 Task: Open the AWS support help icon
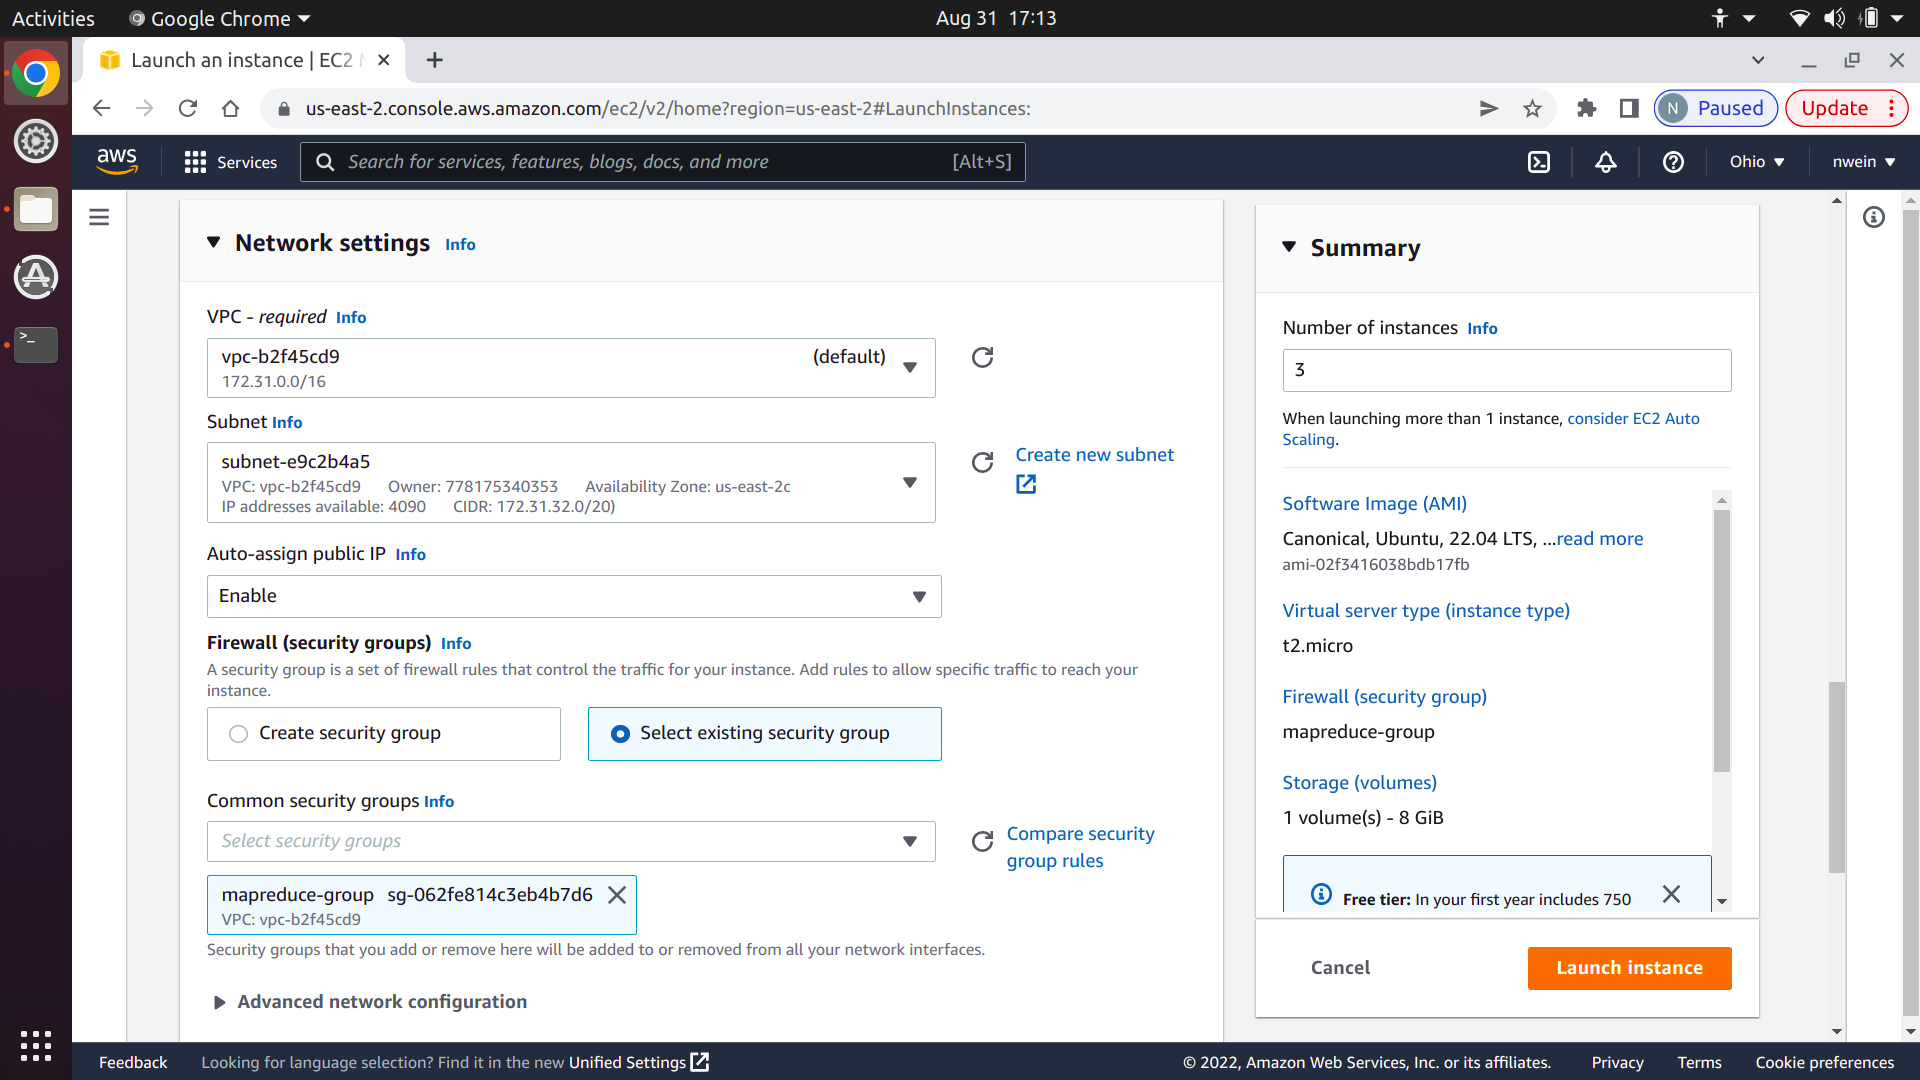[x=1673, y=162]
